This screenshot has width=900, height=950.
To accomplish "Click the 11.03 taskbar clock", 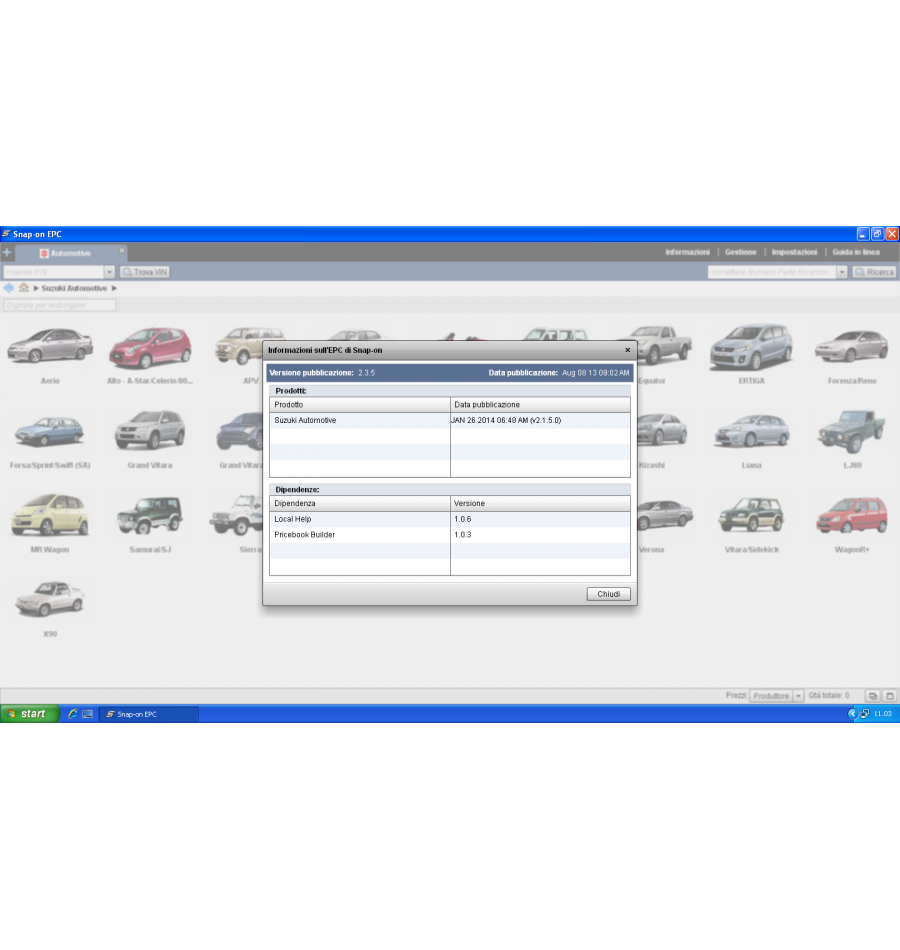I will [882, 714].
